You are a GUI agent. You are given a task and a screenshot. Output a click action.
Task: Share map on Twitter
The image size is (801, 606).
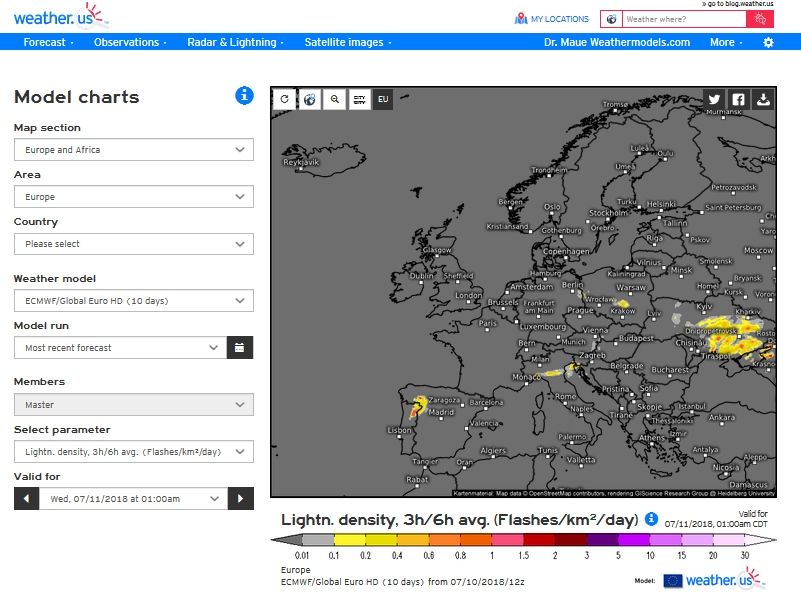point(714,99)
